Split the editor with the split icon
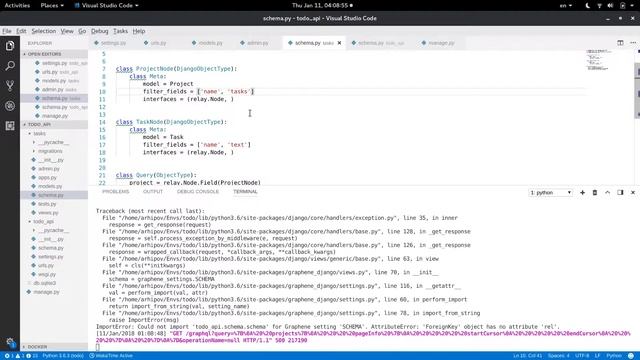The image size is (640, 360). tap(620, 43)
